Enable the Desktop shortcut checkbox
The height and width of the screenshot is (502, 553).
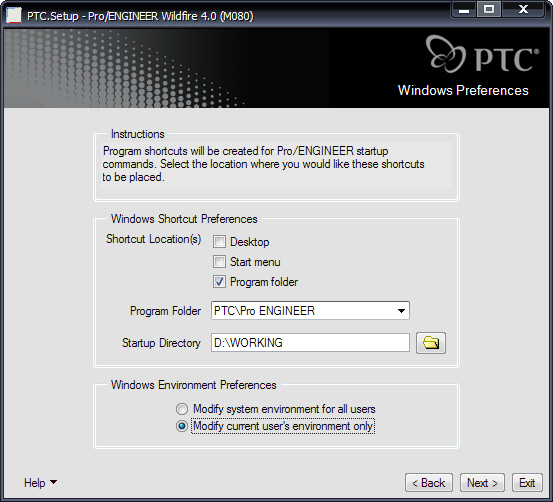pyautogui.click(x=219, y=242)
